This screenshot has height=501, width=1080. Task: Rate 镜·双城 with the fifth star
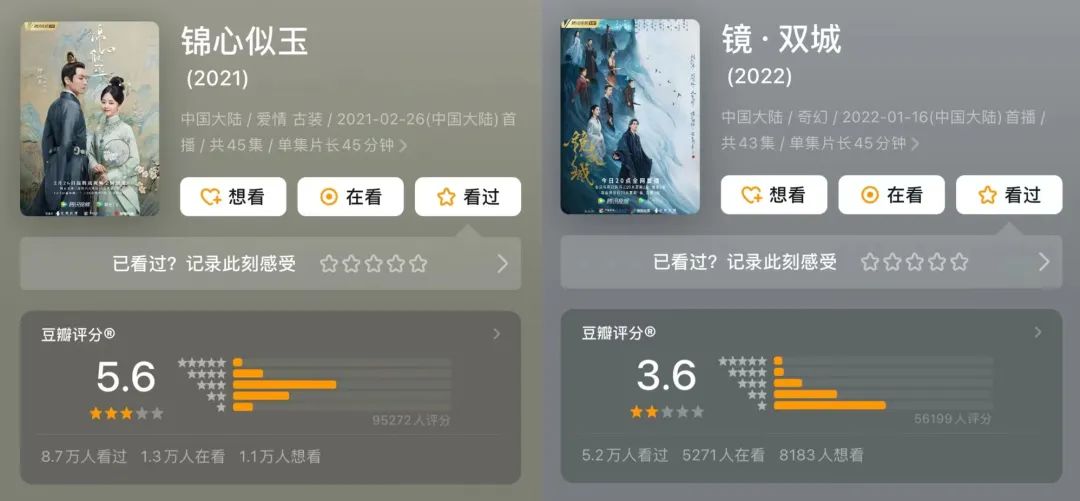coord(959,262)
